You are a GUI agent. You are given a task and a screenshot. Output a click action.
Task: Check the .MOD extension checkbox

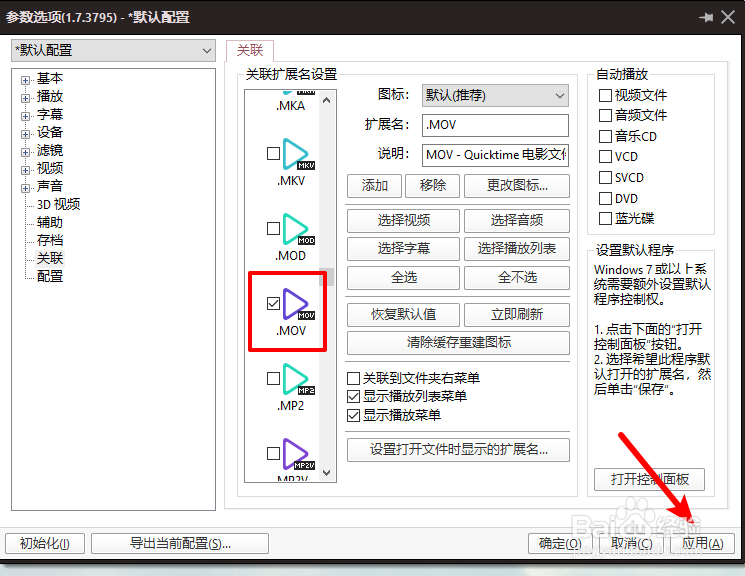(273, 229)
